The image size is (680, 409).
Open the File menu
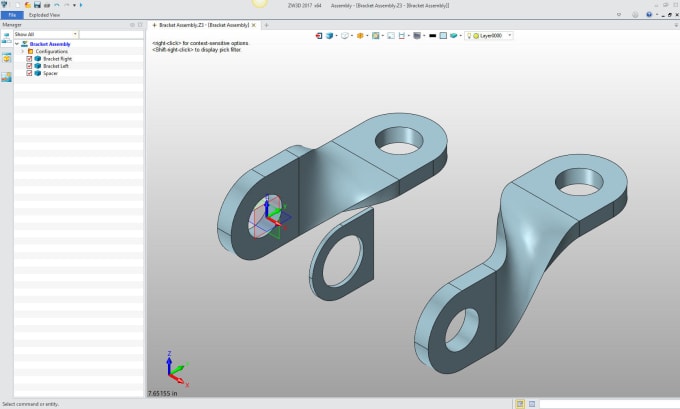coord(12,15)
